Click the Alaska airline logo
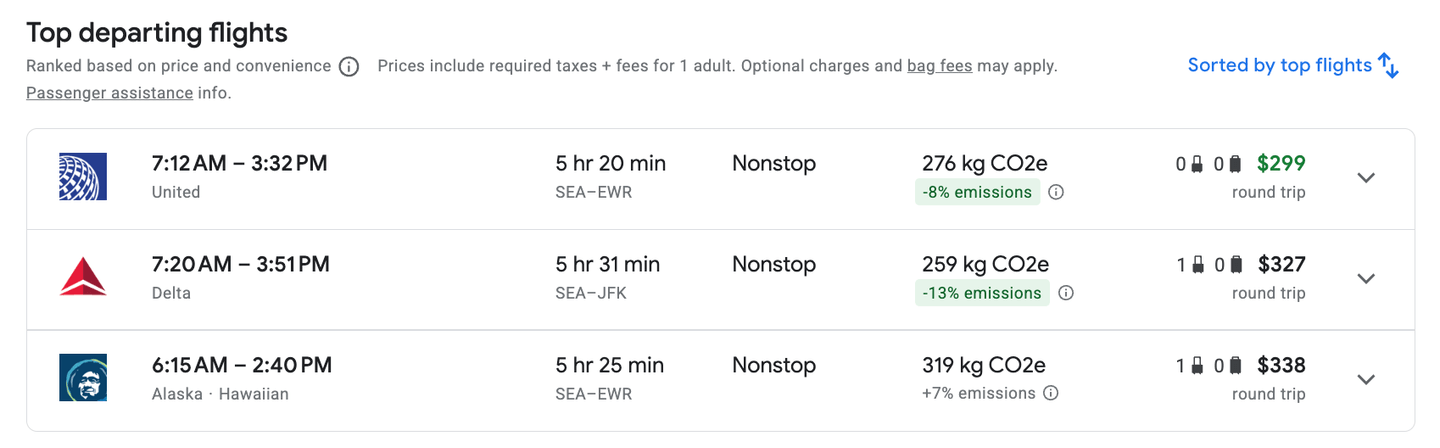The width and height of the screenshot is (1440, 448). tap(83, 379)
